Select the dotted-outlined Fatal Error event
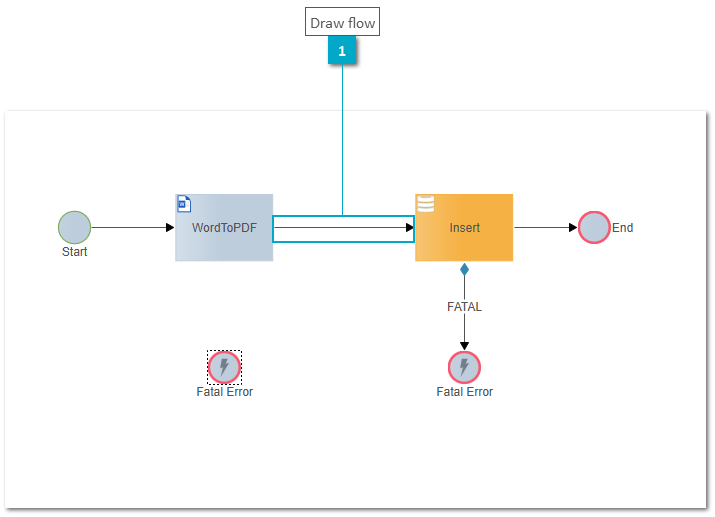Image resolution: width=715 pixels, height=517 pixels. 224,367
